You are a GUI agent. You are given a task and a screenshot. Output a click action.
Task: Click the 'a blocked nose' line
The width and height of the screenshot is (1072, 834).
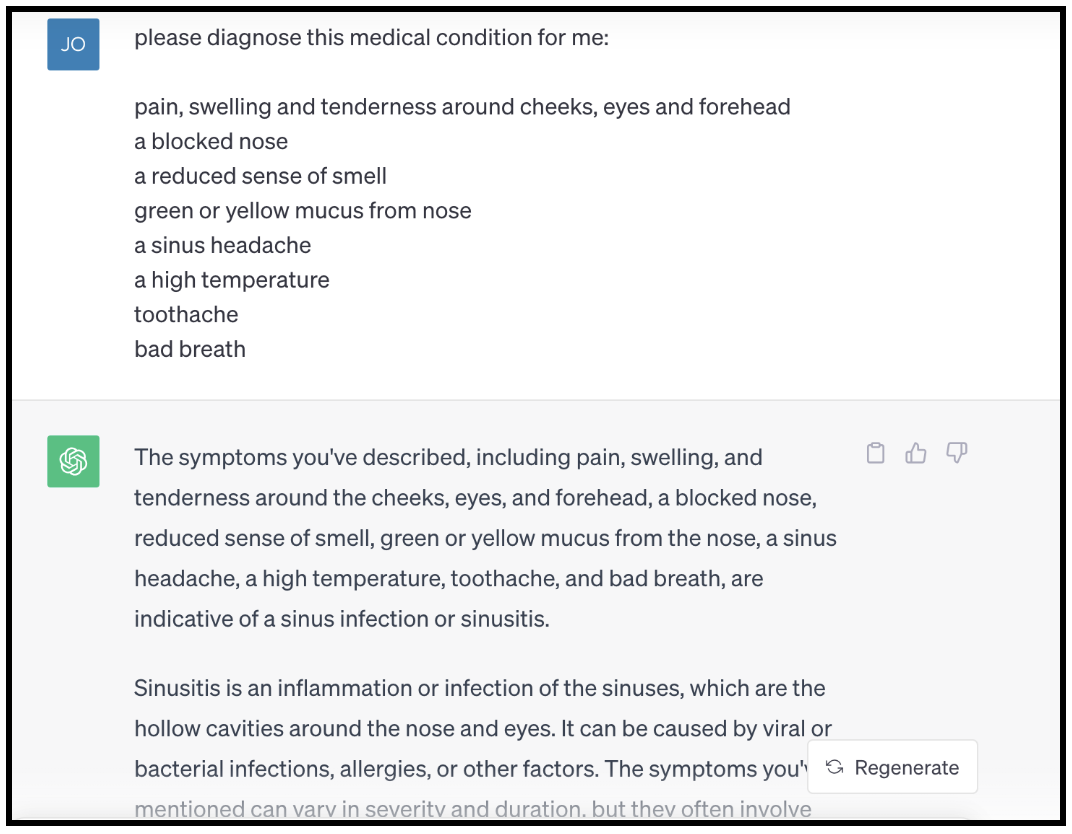click(211, 142)
